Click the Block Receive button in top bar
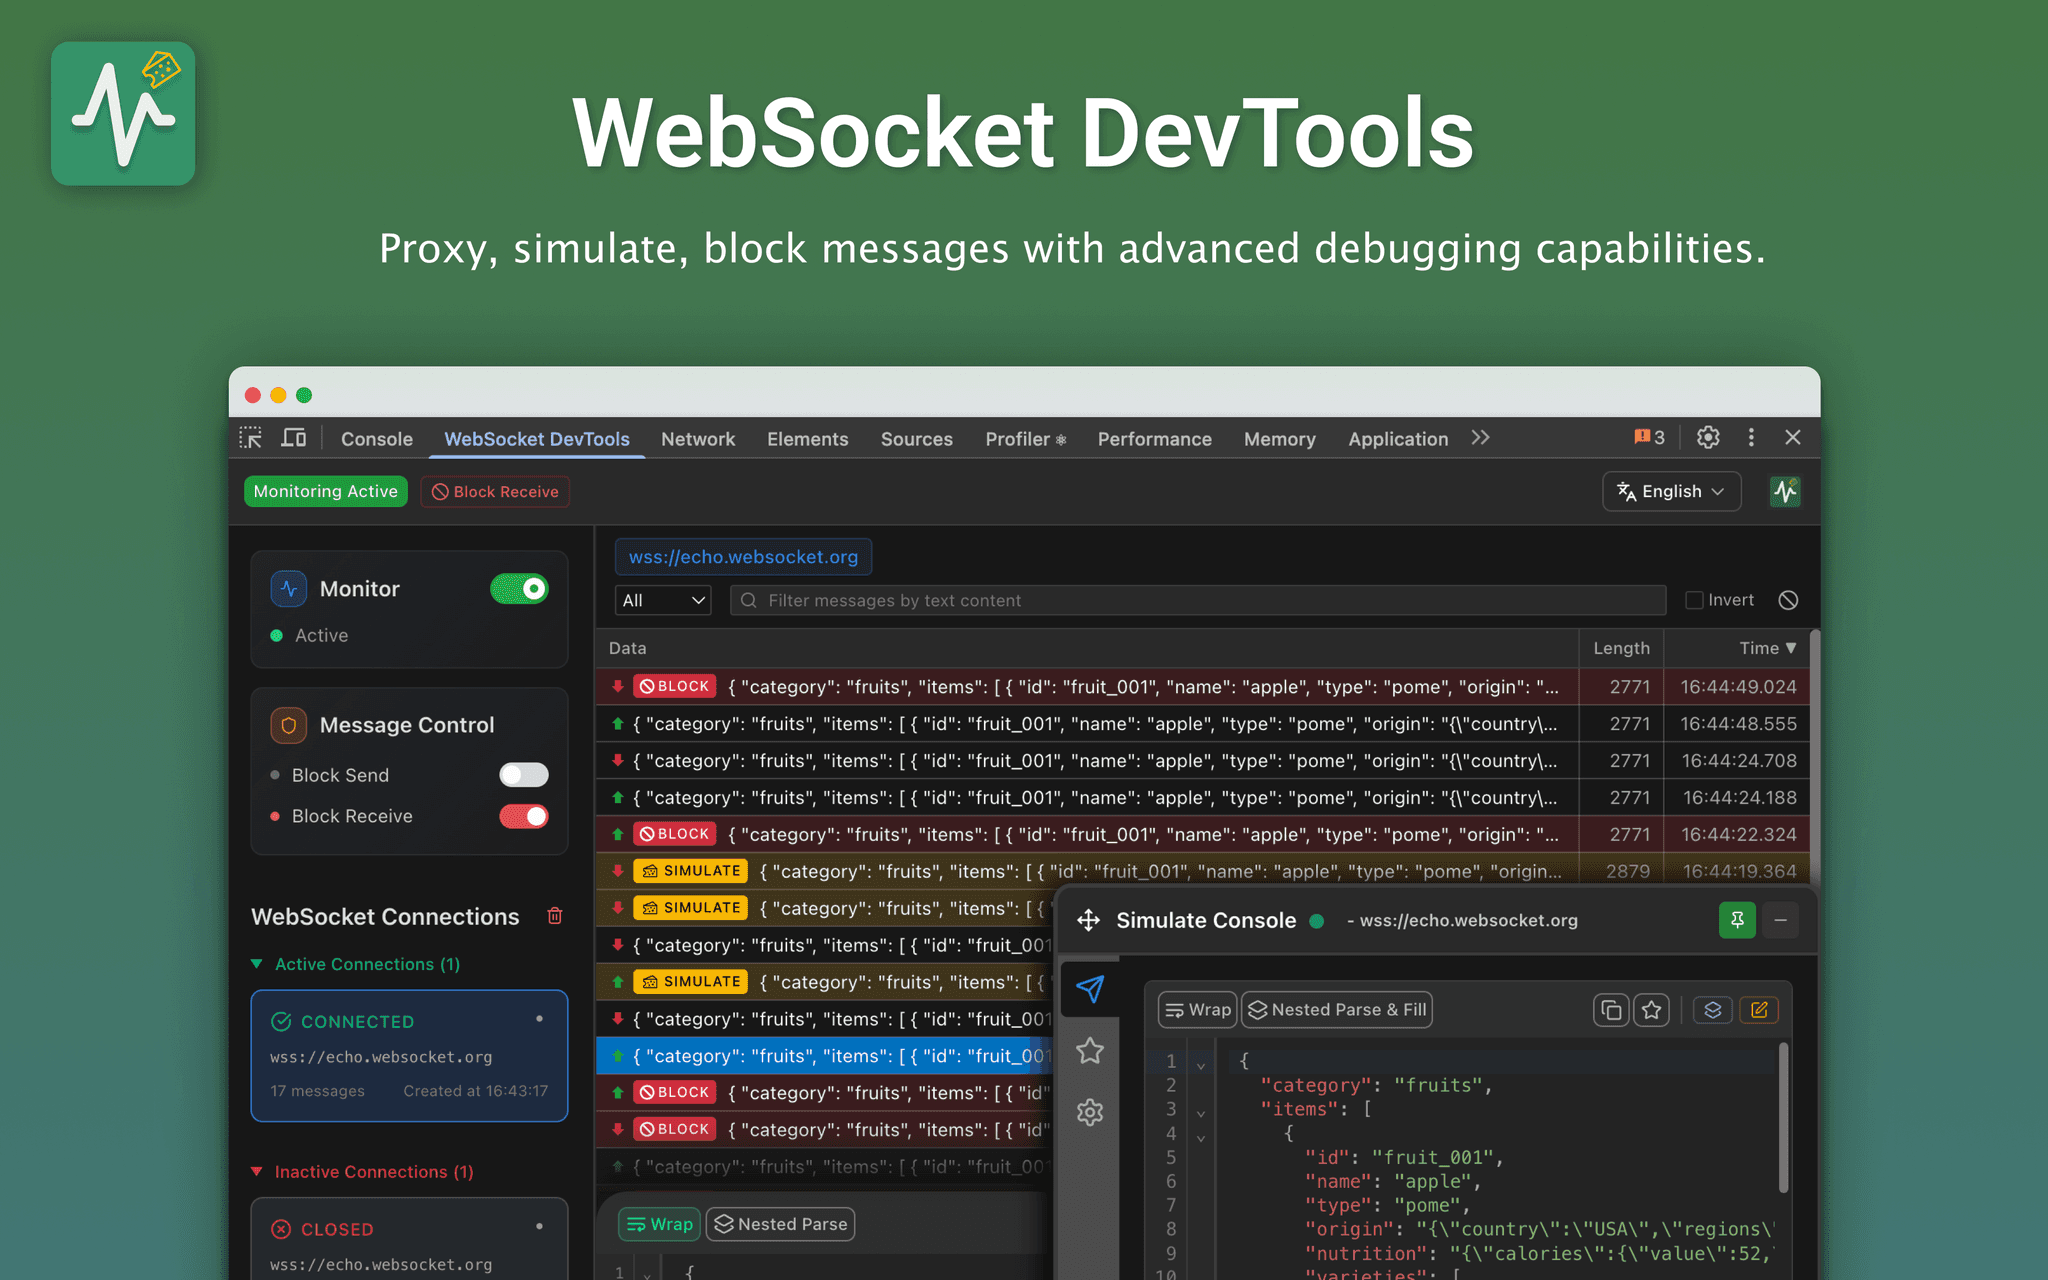This screenshot has width=2048, height=1280. [x=495, y=491]
